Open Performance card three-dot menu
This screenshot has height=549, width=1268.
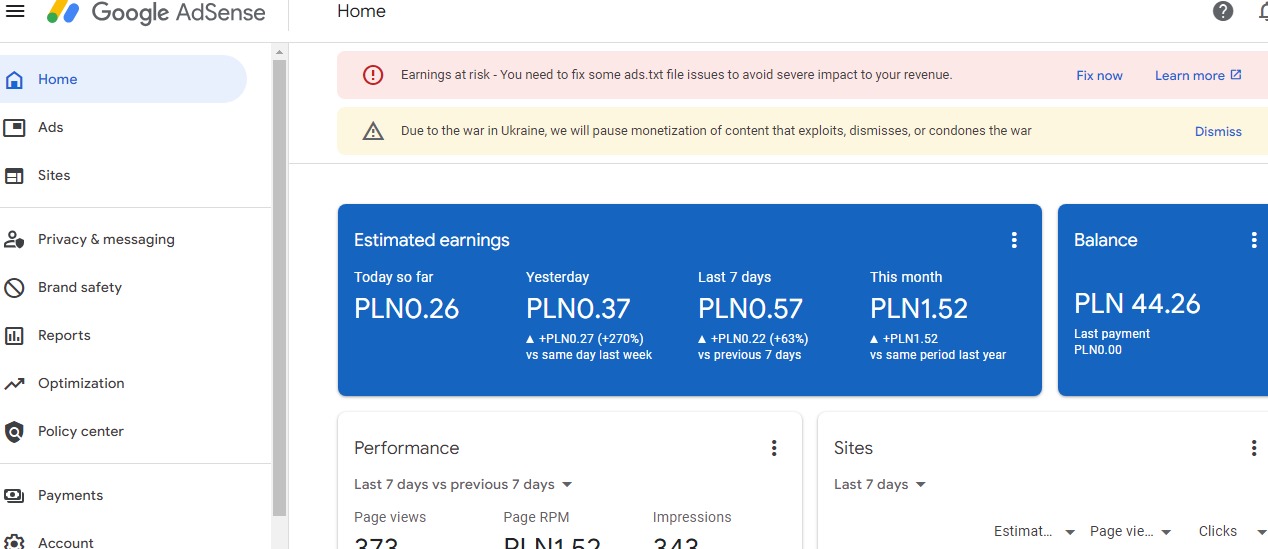[x=774, y=448]
